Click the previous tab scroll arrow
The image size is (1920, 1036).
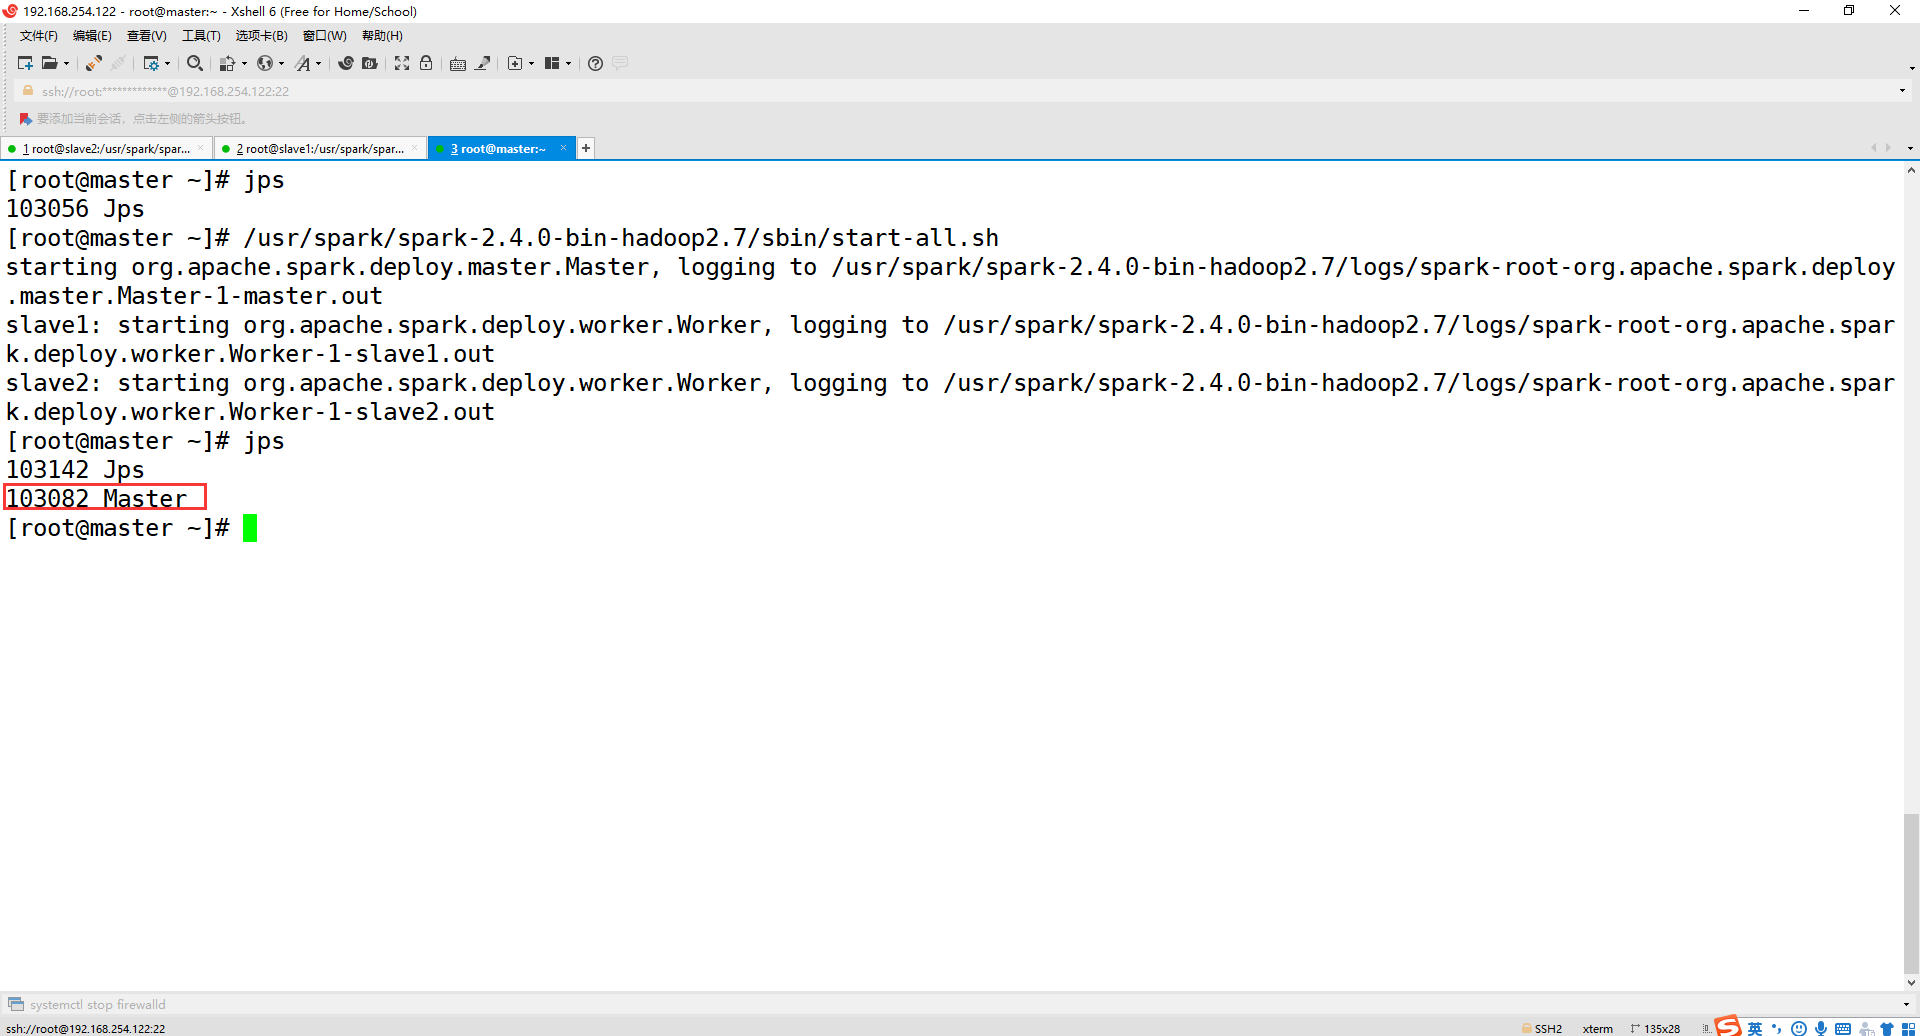coord(1873,148)
